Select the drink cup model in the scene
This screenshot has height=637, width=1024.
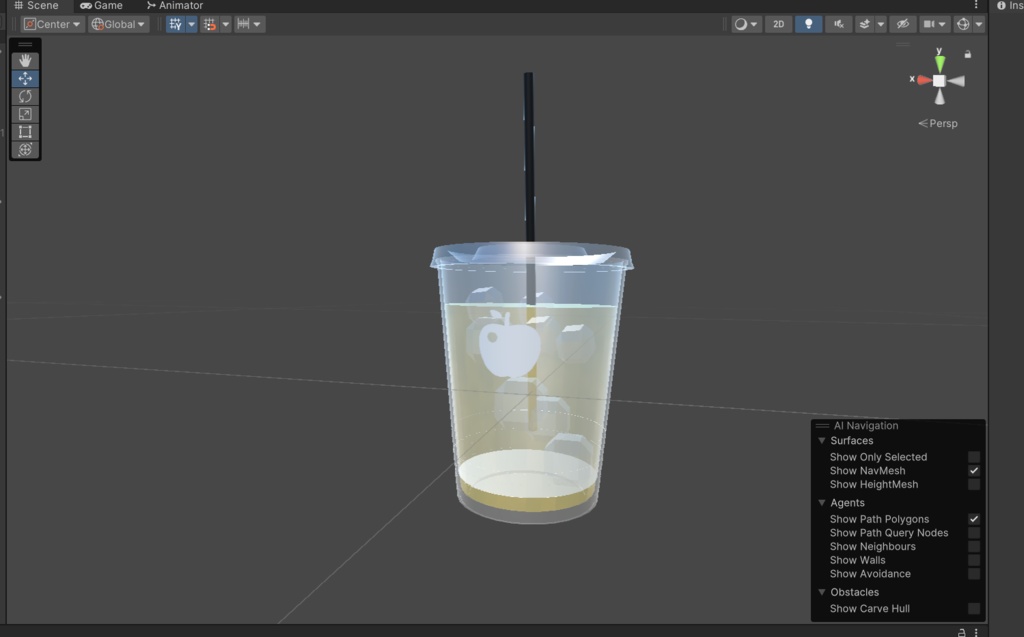click(x=530, y=385)
